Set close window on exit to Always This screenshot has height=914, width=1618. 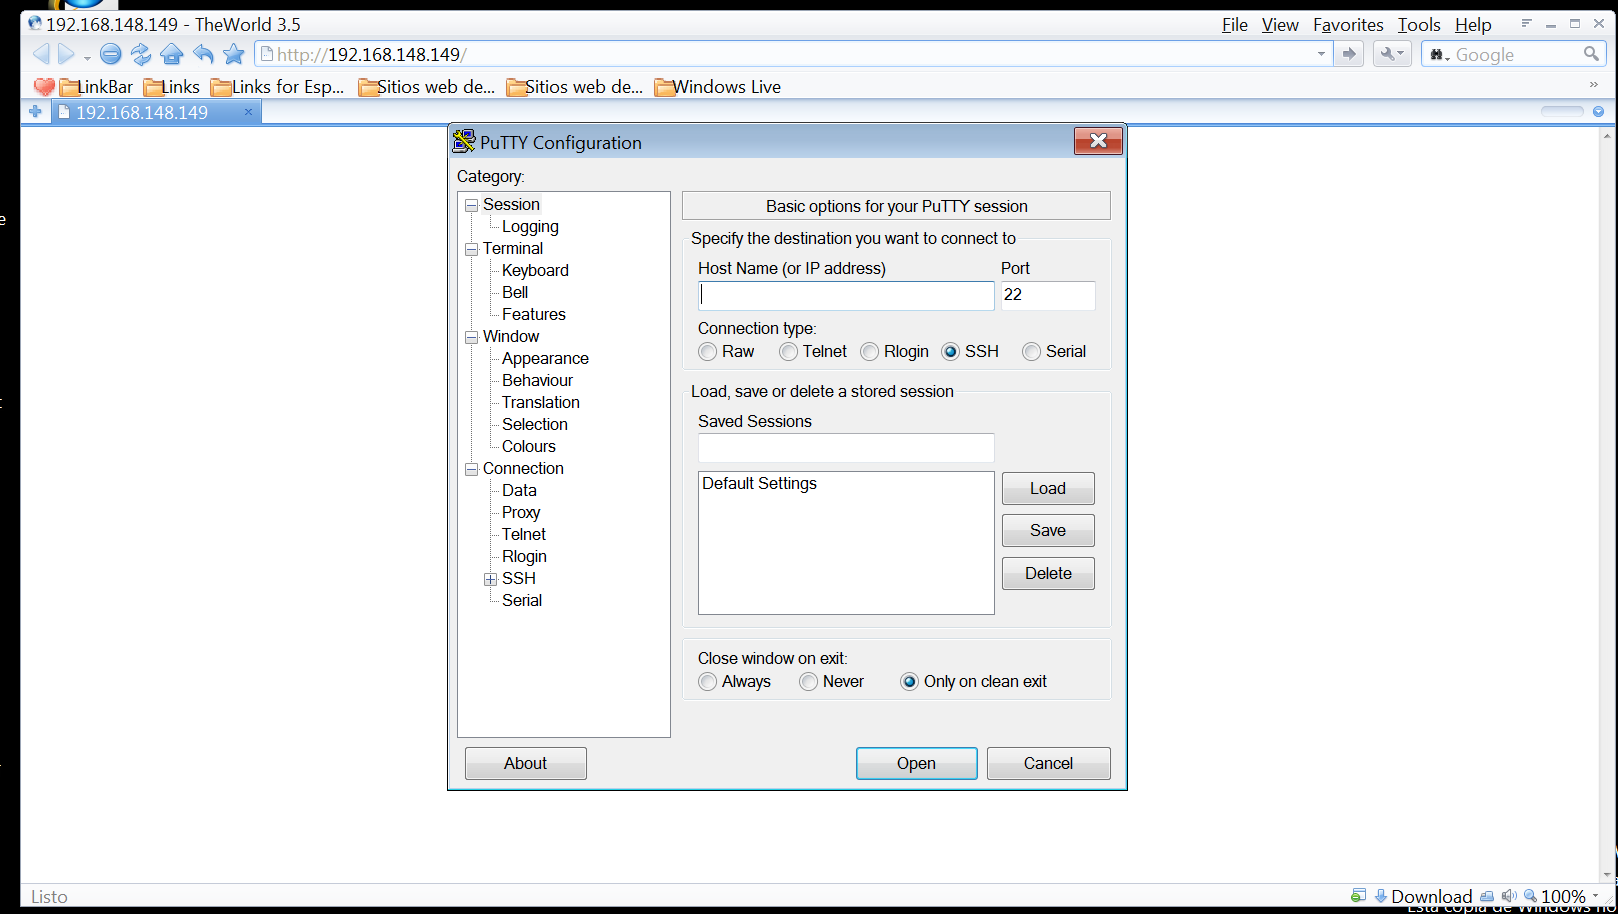click(708, 682)
